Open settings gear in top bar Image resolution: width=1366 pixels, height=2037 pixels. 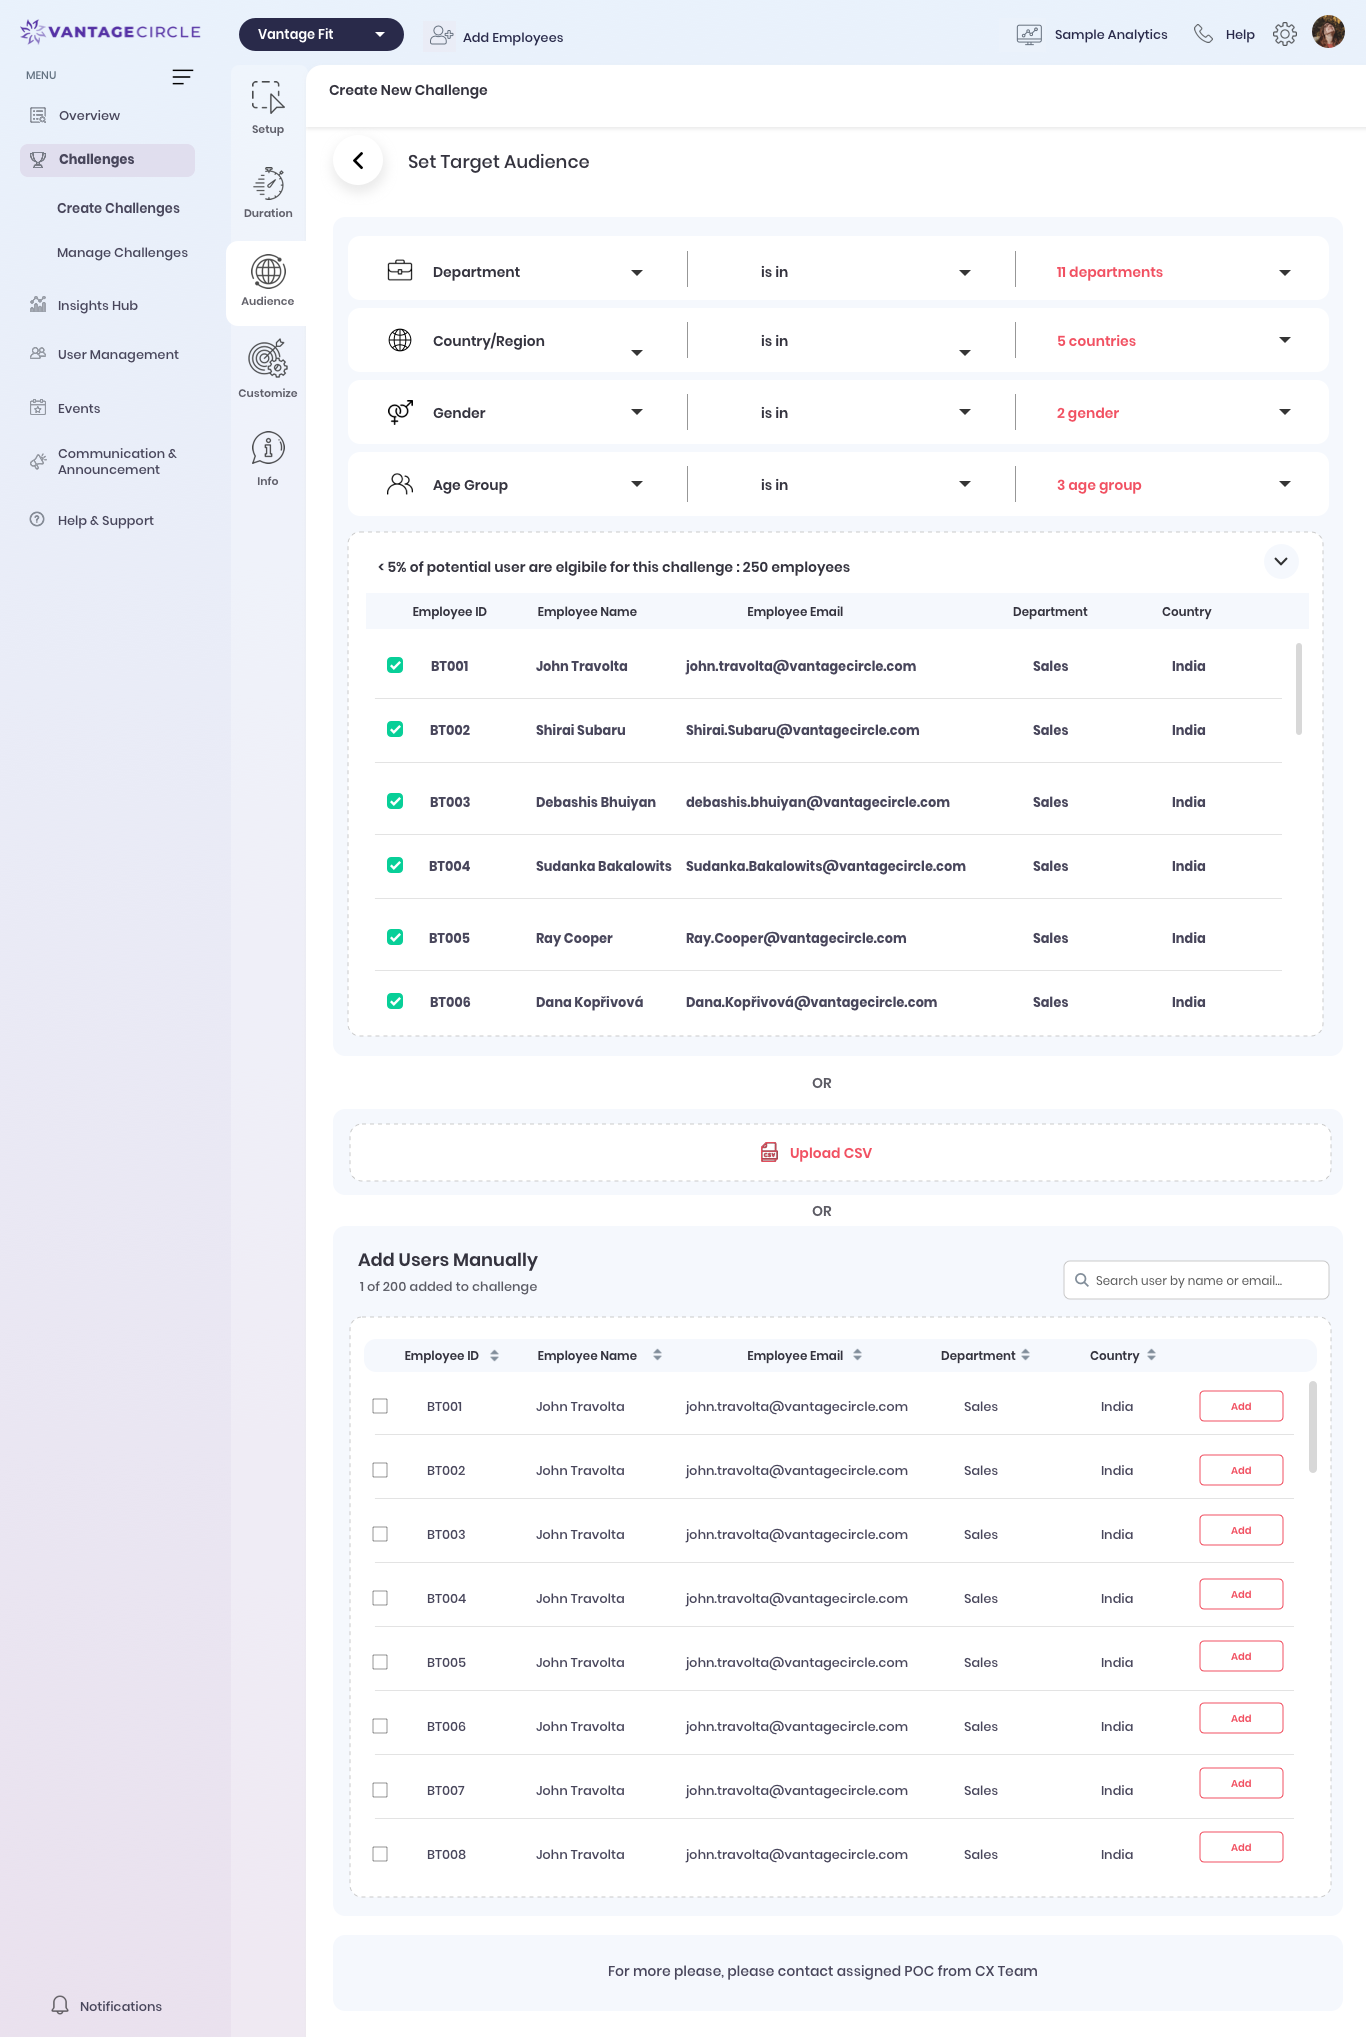1284,34
